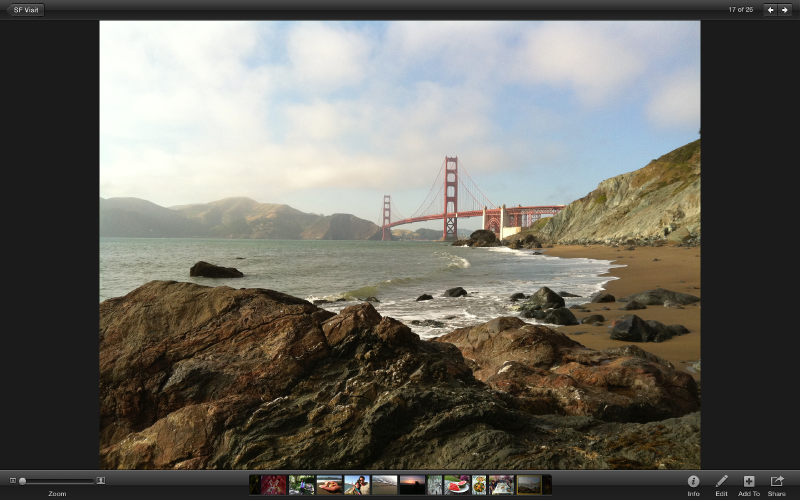This screenshot has height=502, width=800.
Task: Select the red patterned fabric thumbnail
Action: click(x=274, y=485)
